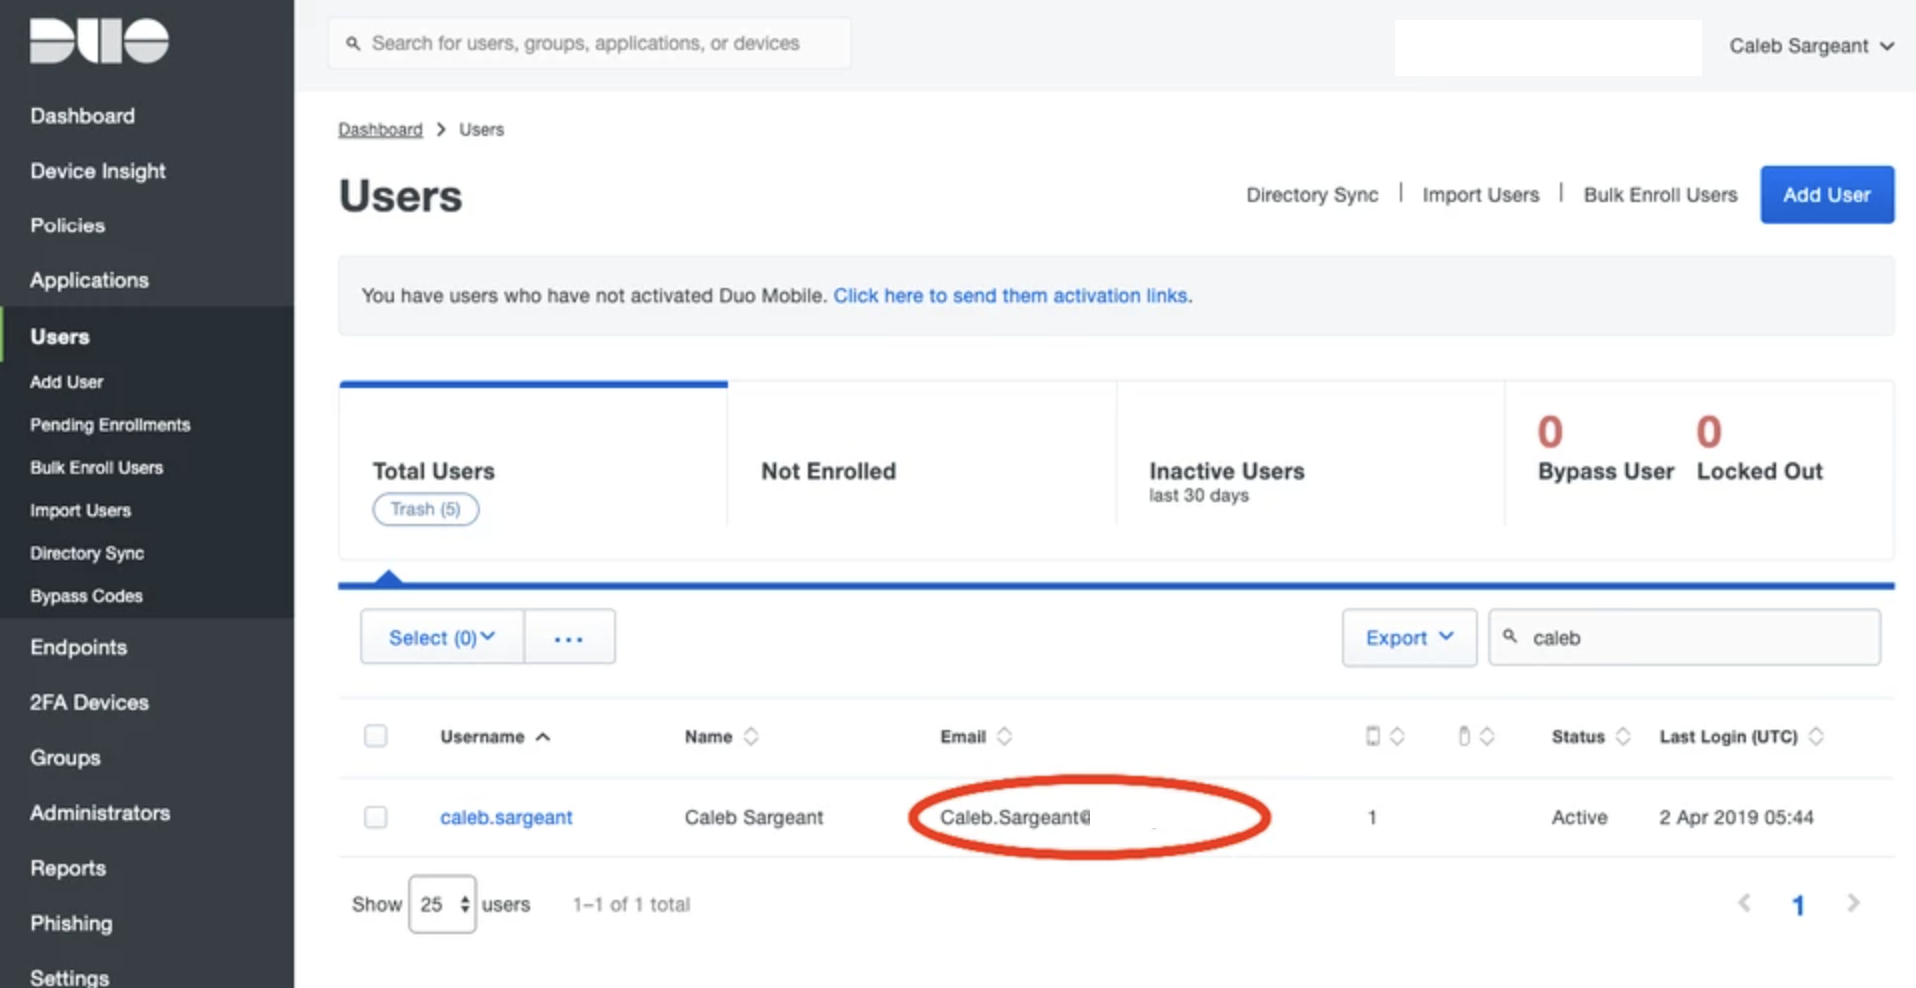Click the blue Add User button
The width and height of the screenshot is (1916, 988).
pyautogui.click(x=1827, y=195)
